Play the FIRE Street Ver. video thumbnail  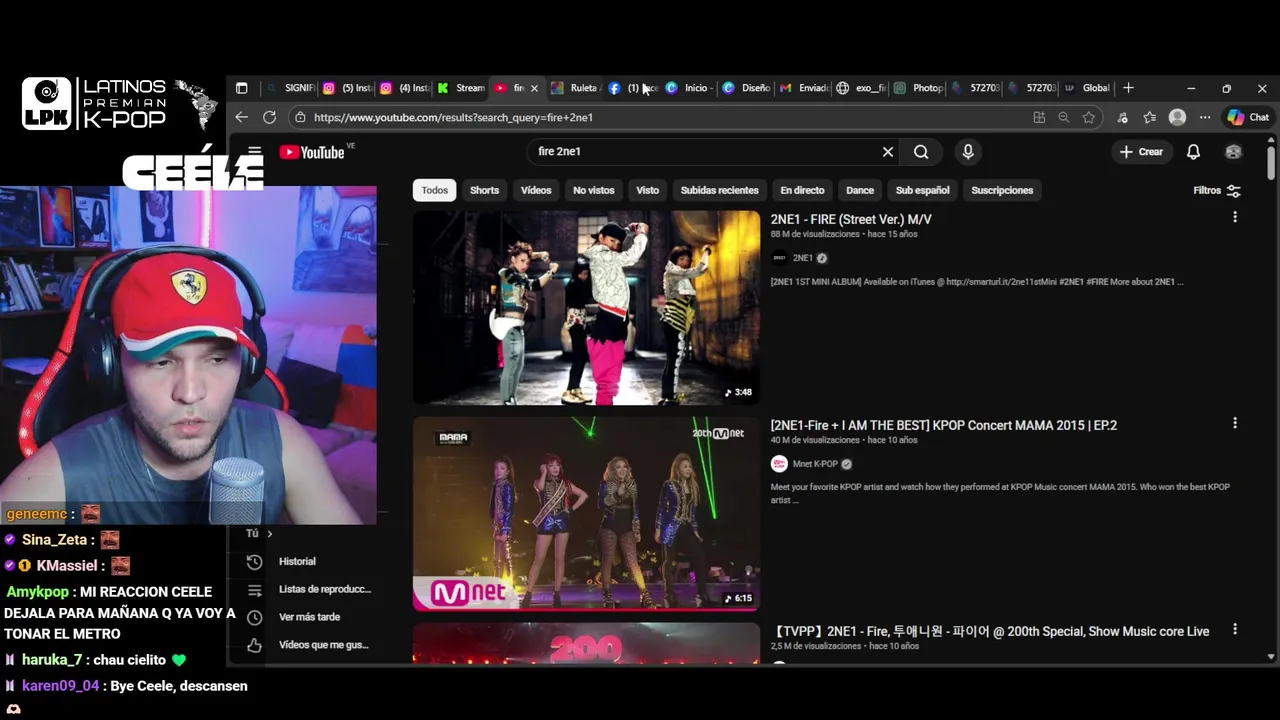pyautogui.click(x=586, y=307)
